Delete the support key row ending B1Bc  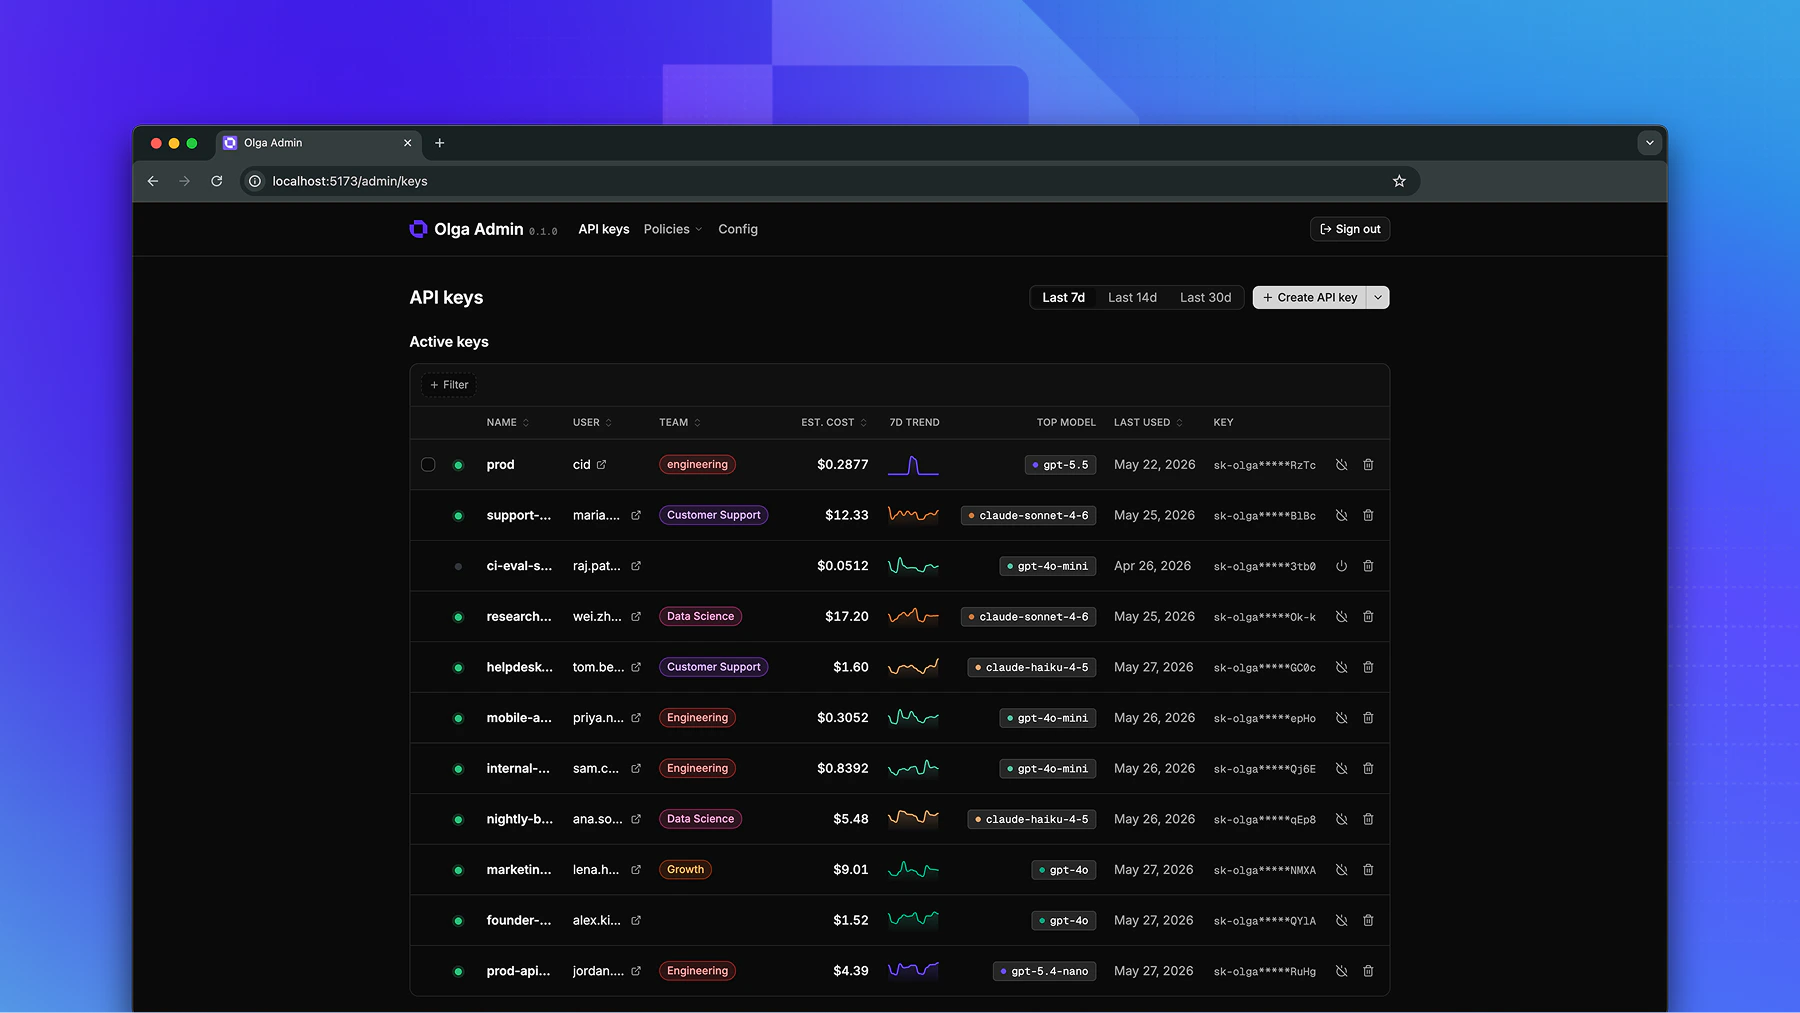point(1368,515)
